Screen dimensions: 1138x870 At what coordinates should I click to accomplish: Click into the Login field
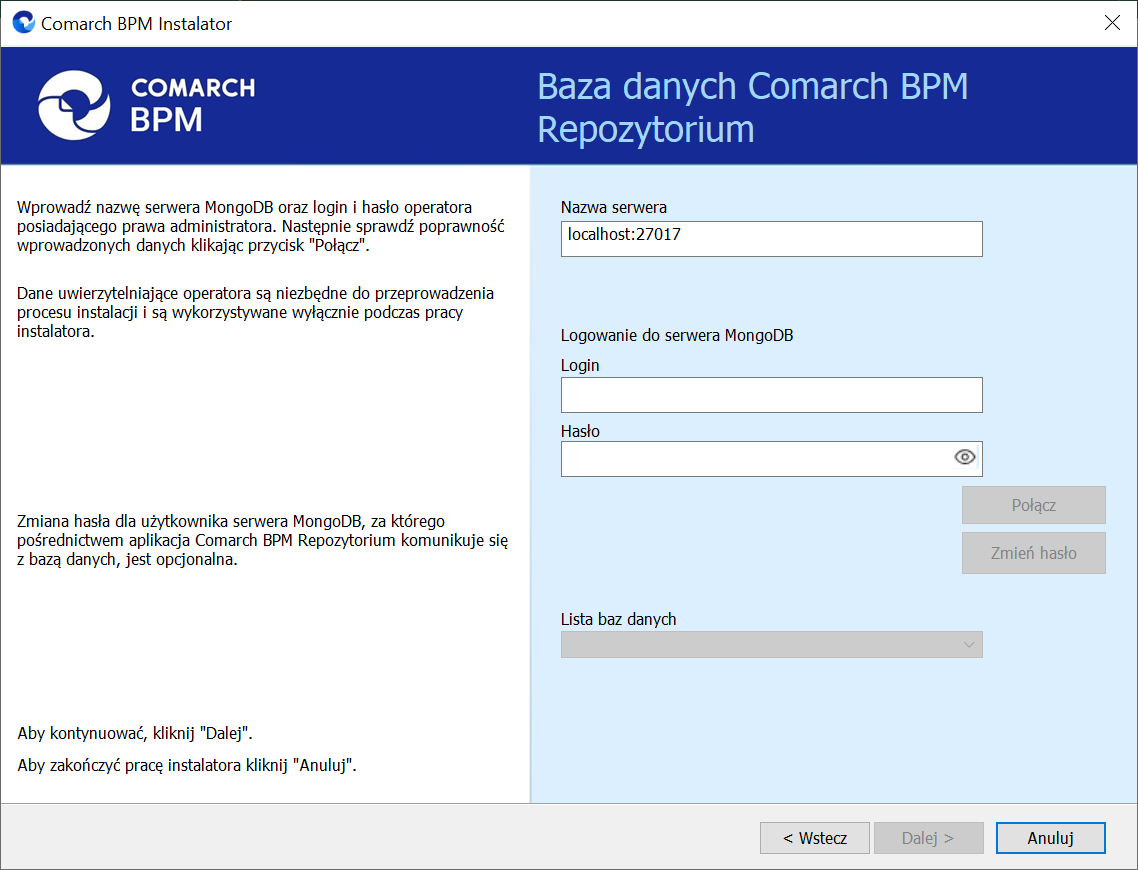771,395
